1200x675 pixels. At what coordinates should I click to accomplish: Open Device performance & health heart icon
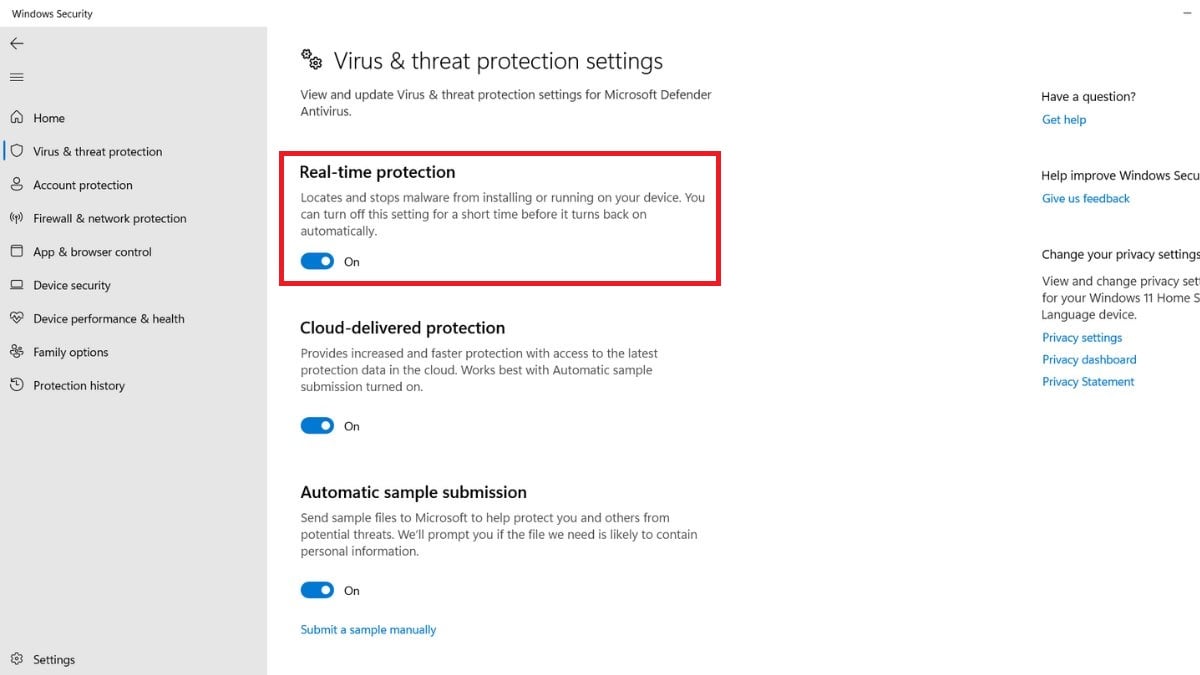pyautogui.click(x=17, y=319)
